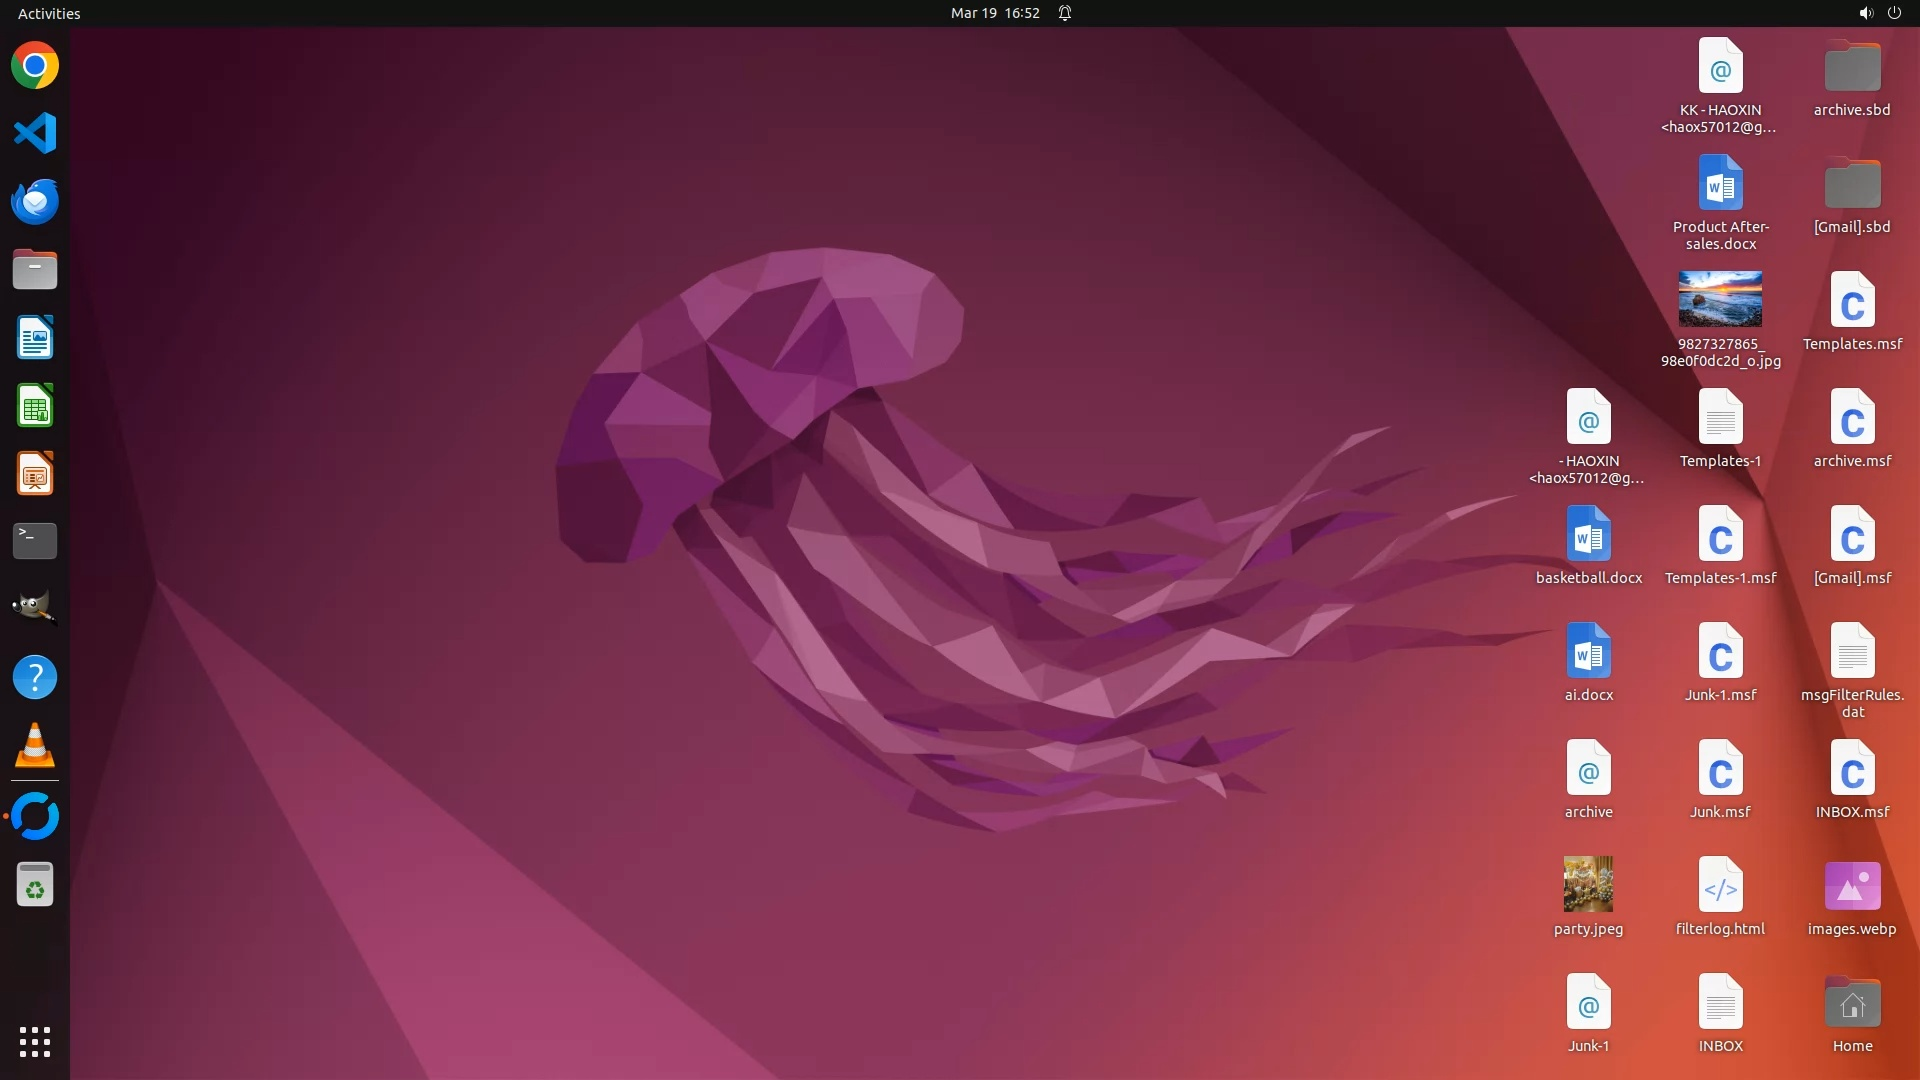Open GIMP image editor
Image resolution: width=1920 pixels, height=1080 pixels.
click(x=35, y=608)
